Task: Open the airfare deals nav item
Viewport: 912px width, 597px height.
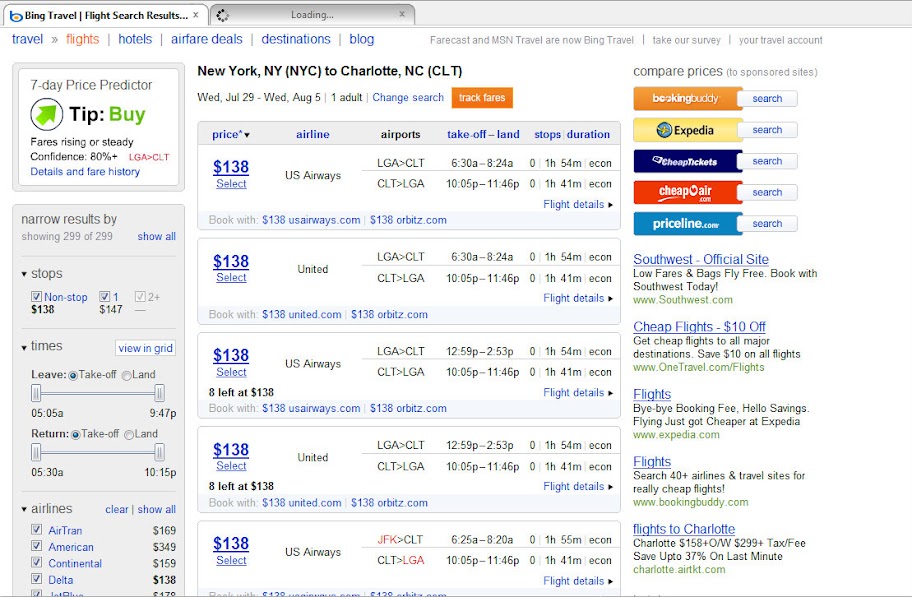Action: [206, 39]
